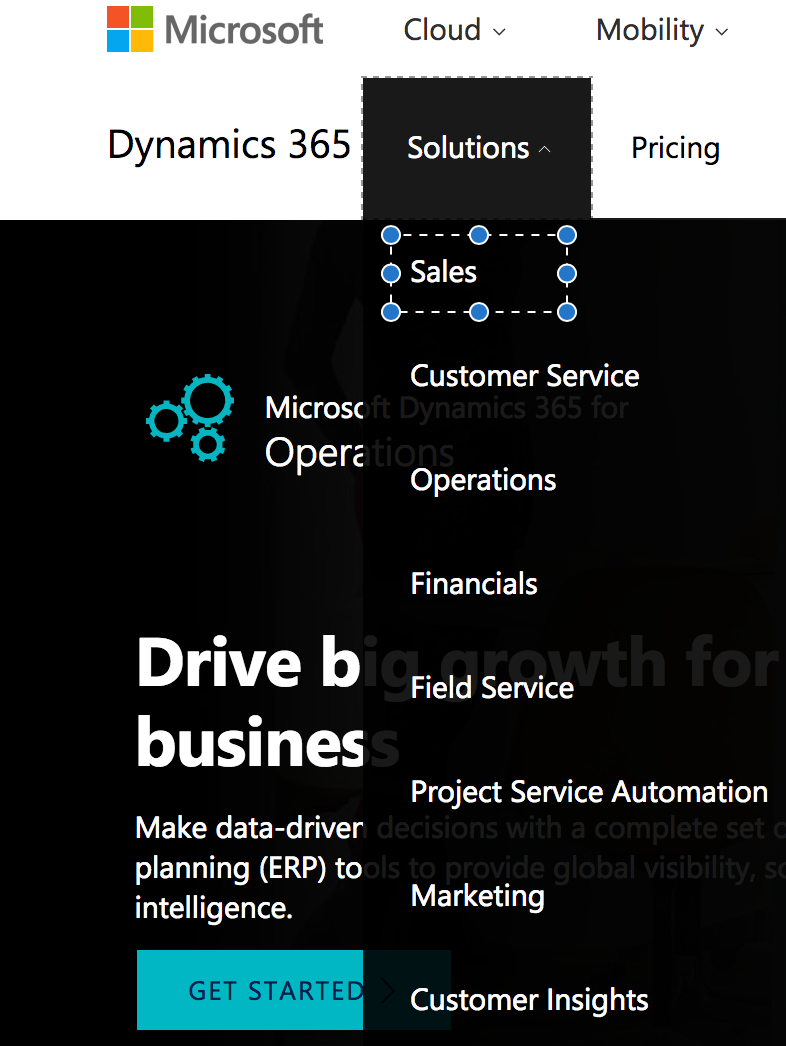Image resolution: width=786 pixels, height=1046 pixels.
Task: Click the top-left selection handle near Sales
Action: pos(391,235)
